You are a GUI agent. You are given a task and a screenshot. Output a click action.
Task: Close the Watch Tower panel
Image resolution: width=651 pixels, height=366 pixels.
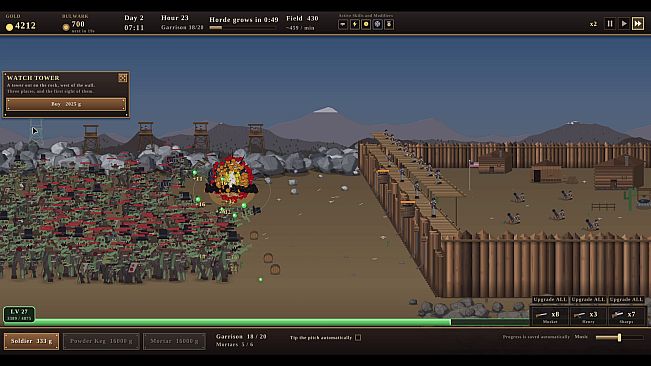coord(122,78)
